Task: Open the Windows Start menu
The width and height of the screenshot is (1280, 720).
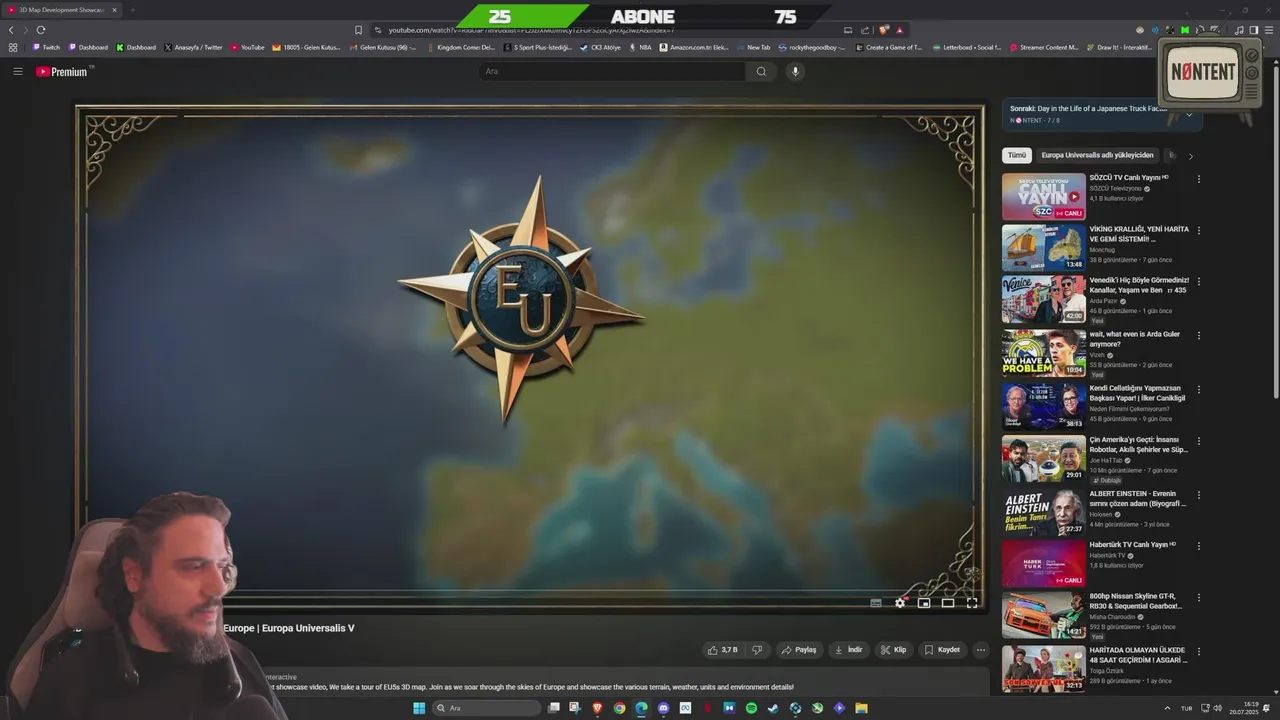Action: 419,708
